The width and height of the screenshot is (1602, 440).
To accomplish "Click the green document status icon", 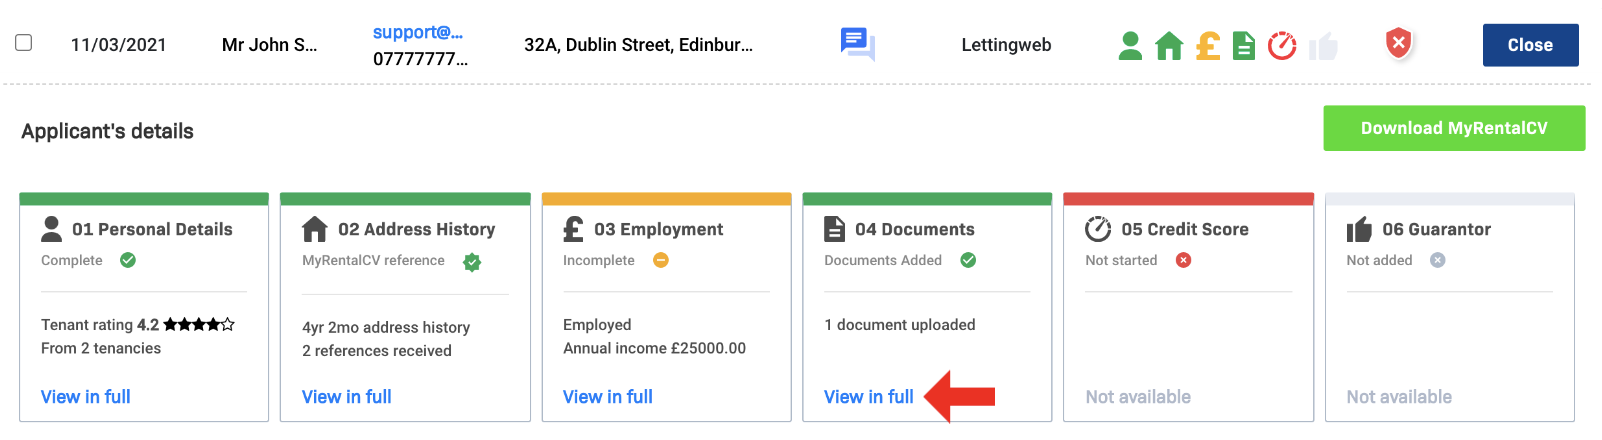I will (1244, 46).
